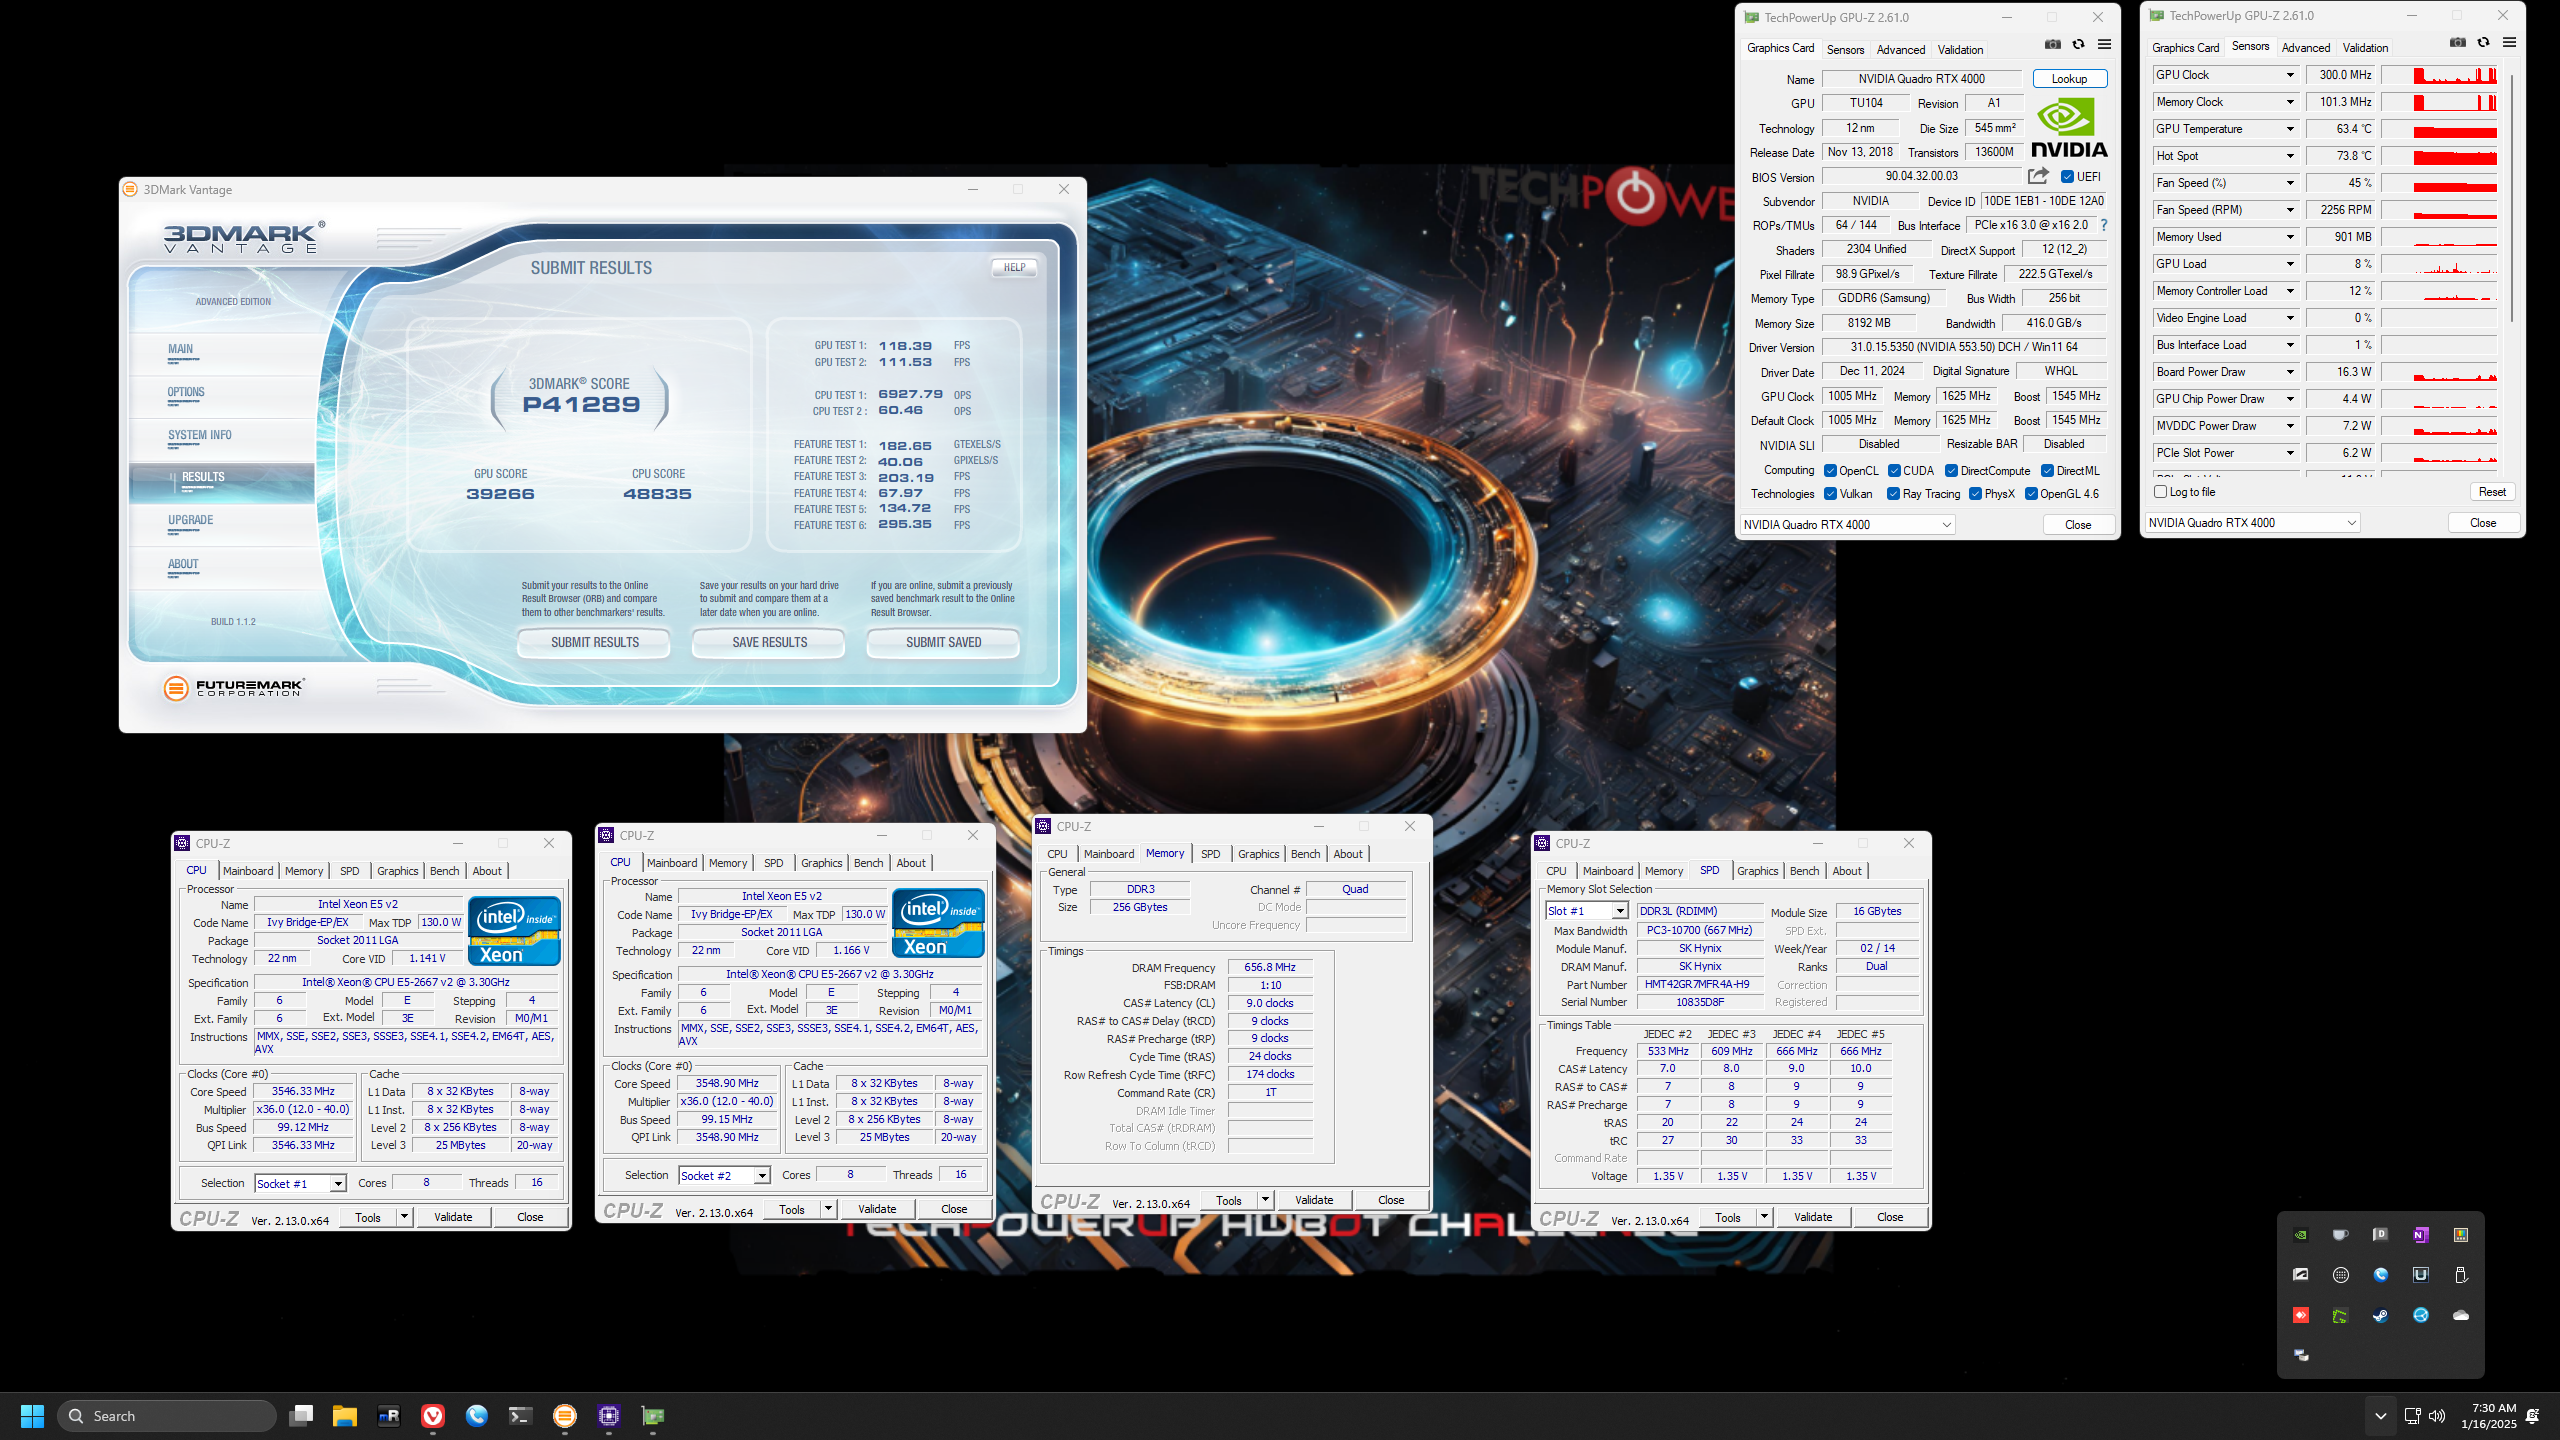Screen dimensions: 2560x1440
Task: Toggle the Vulkan checkbox
Action: tap(1830, 494)
